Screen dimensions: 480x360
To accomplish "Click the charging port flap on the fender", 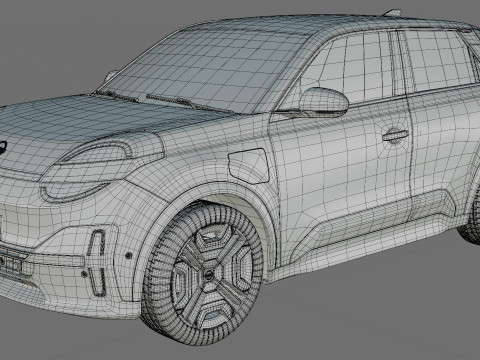I will pos(248,166).
